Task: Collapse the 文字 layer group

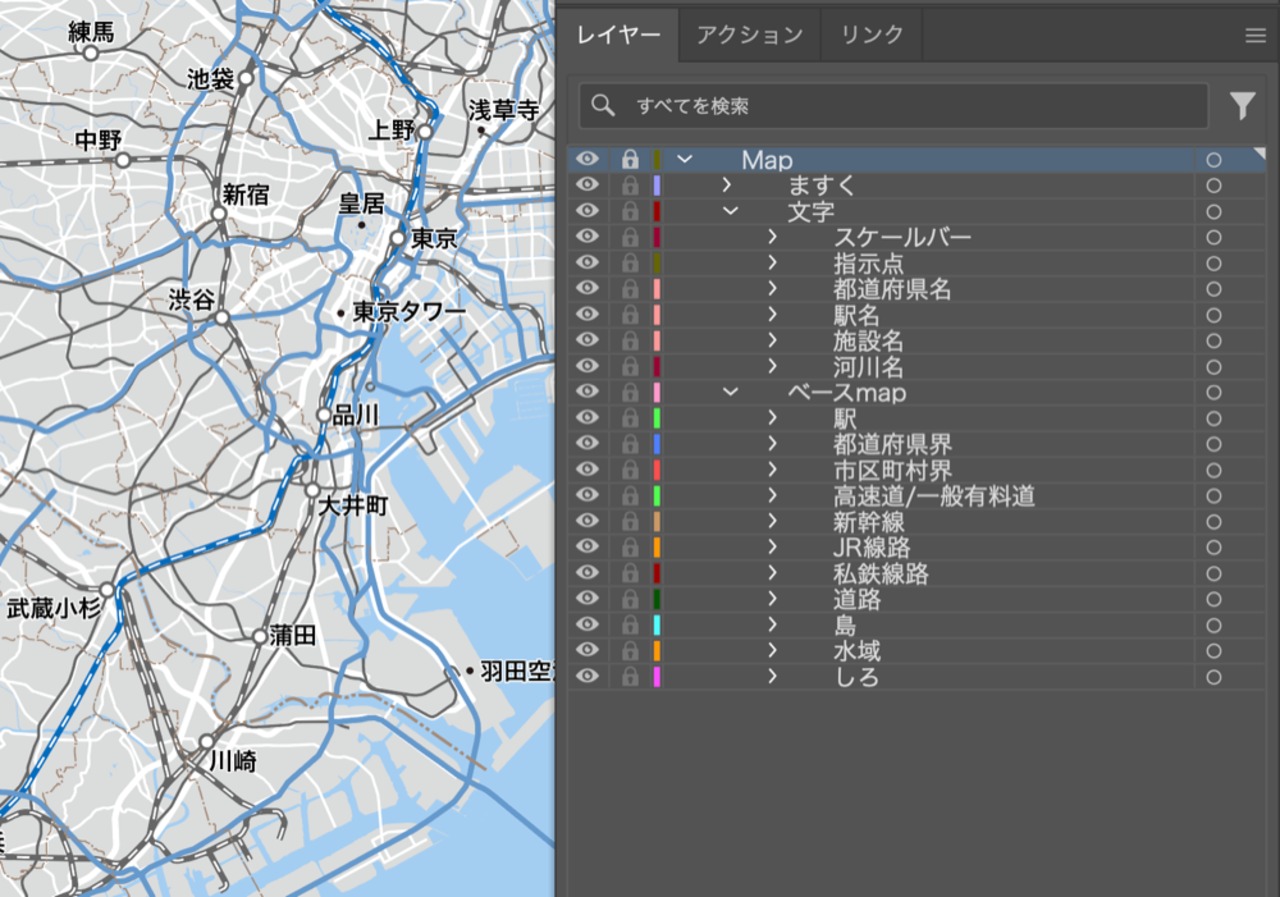Action: tap(730, 211)
